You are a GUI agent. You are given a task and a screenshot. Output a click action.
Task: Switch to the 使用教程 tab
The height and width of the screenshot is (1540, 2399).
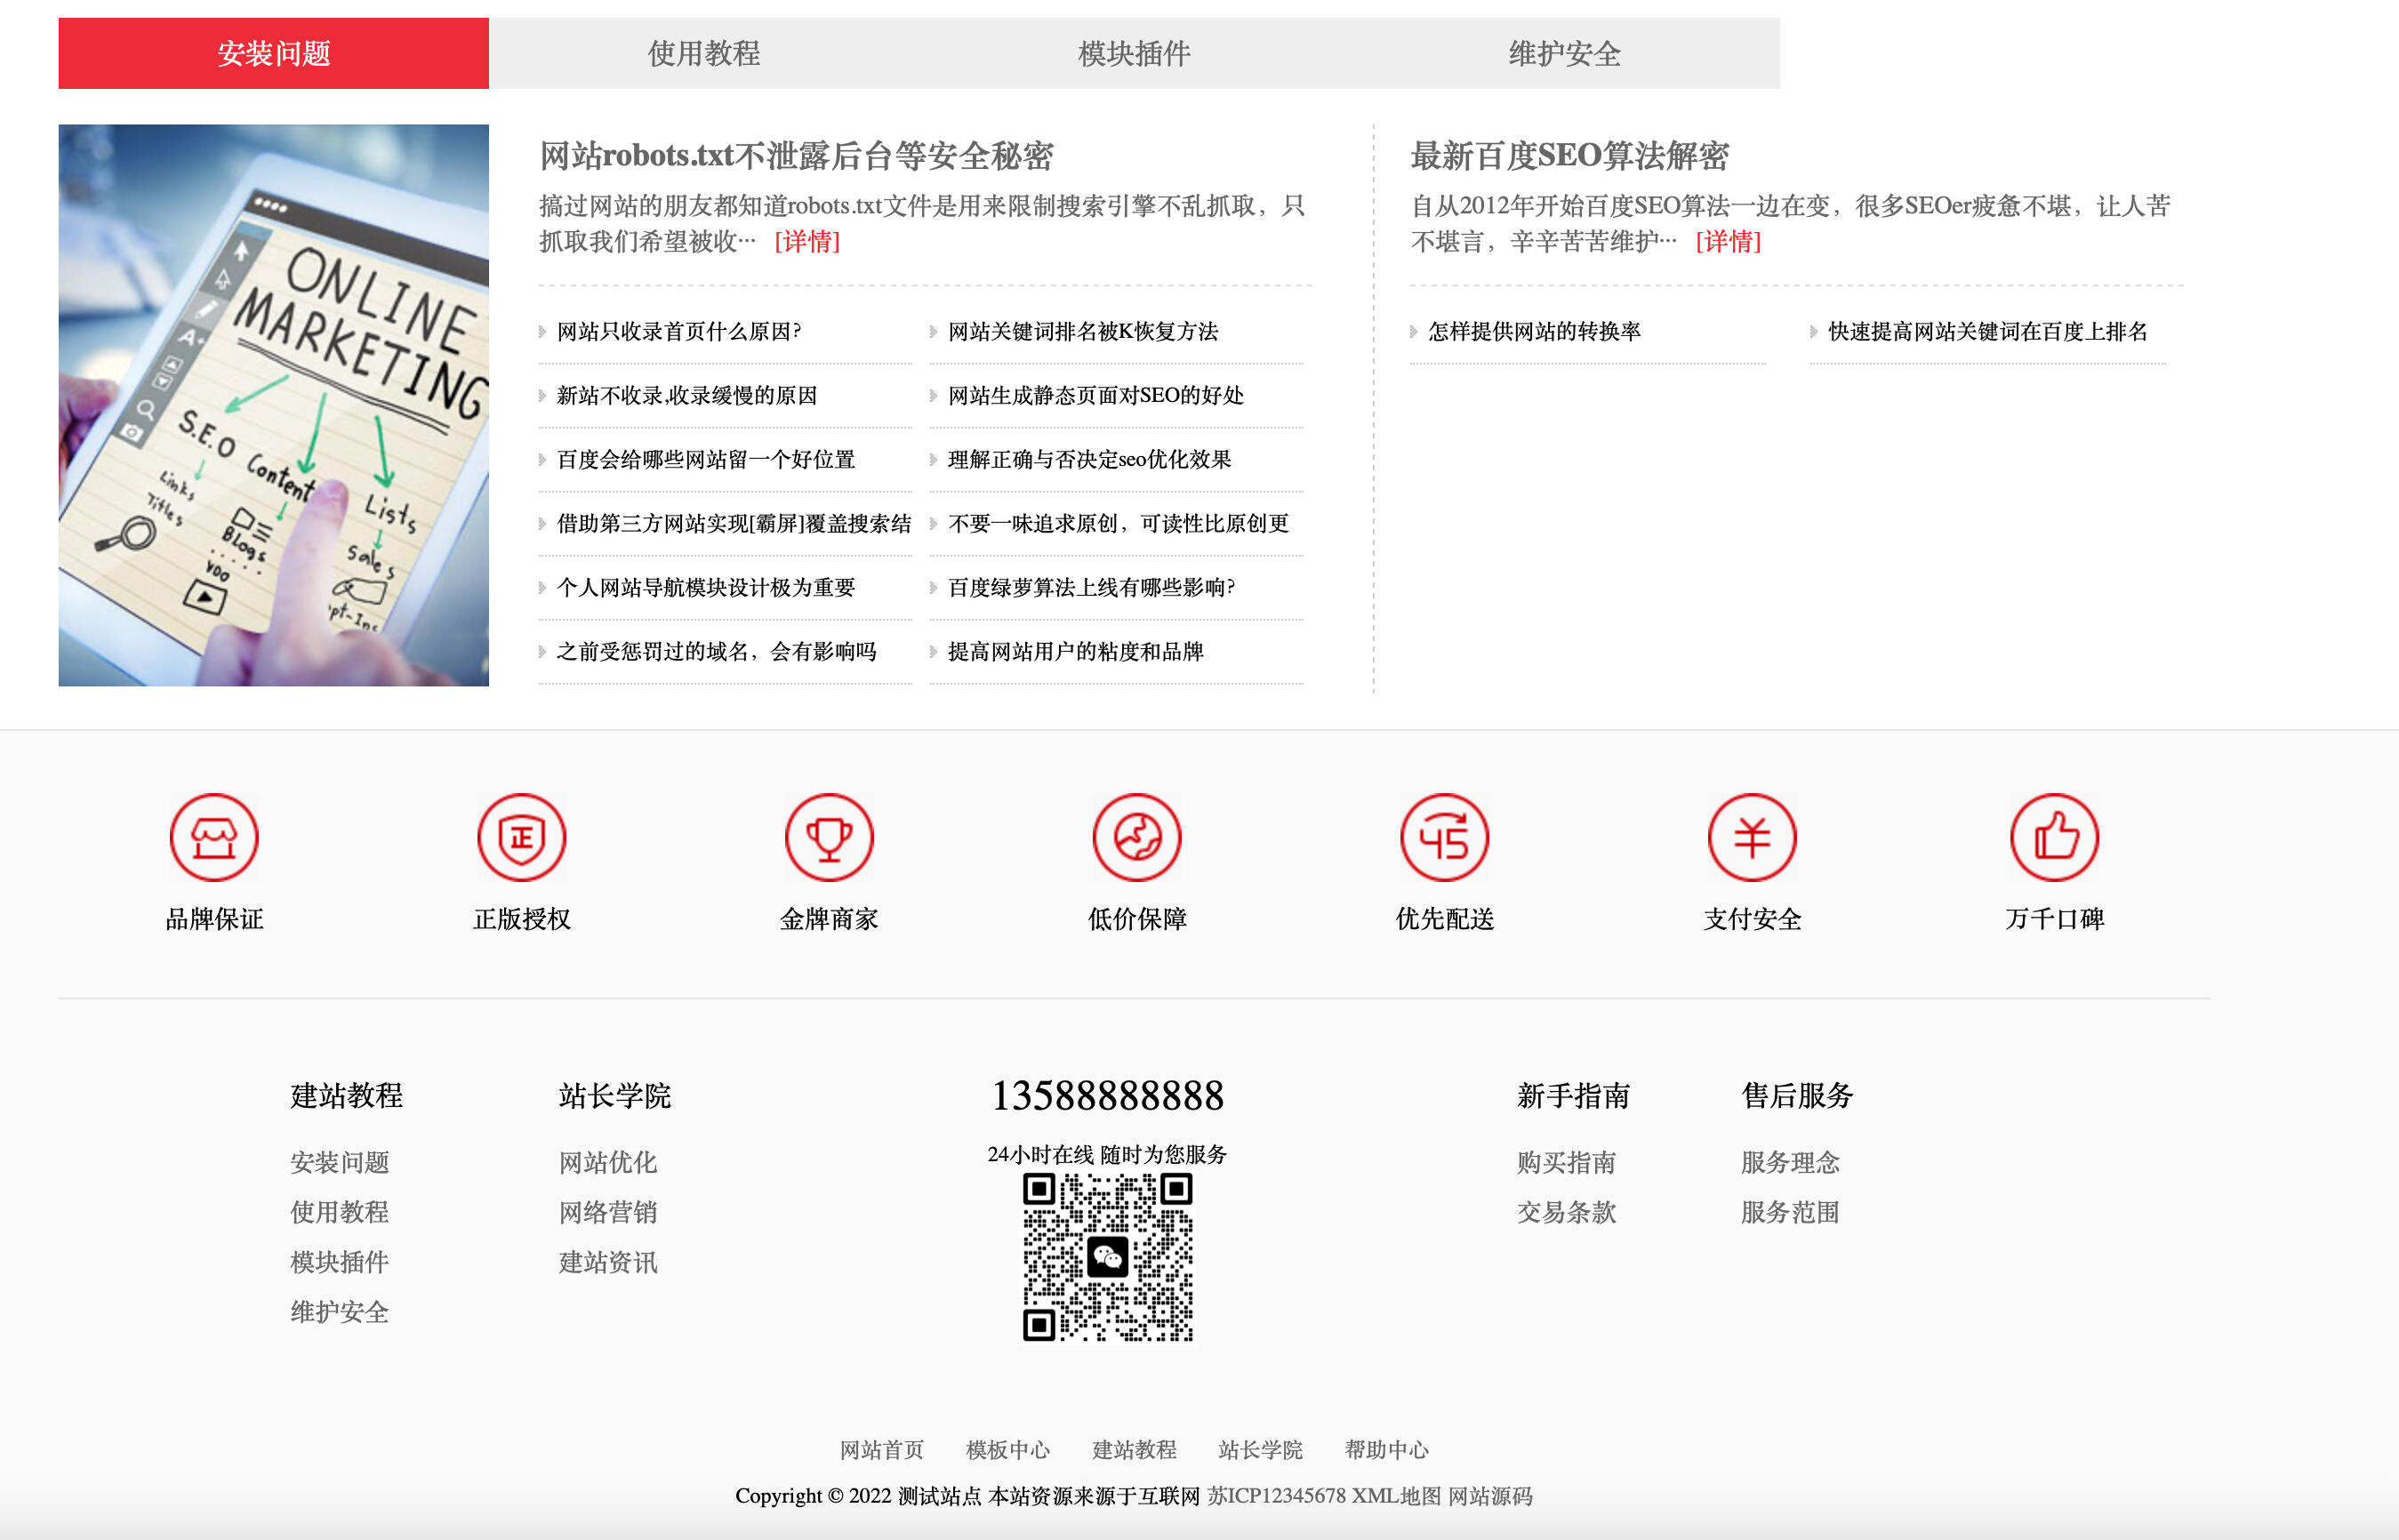pyautogui.click(x=704, y=53)
